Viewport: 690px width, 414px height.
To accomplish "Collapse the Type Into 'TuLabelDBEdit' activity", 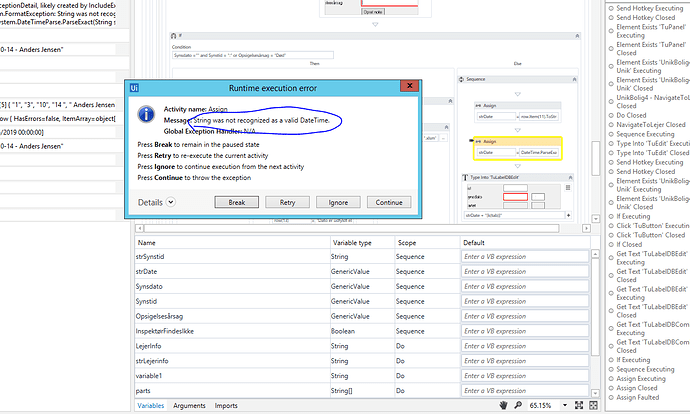I will (570, 177).
